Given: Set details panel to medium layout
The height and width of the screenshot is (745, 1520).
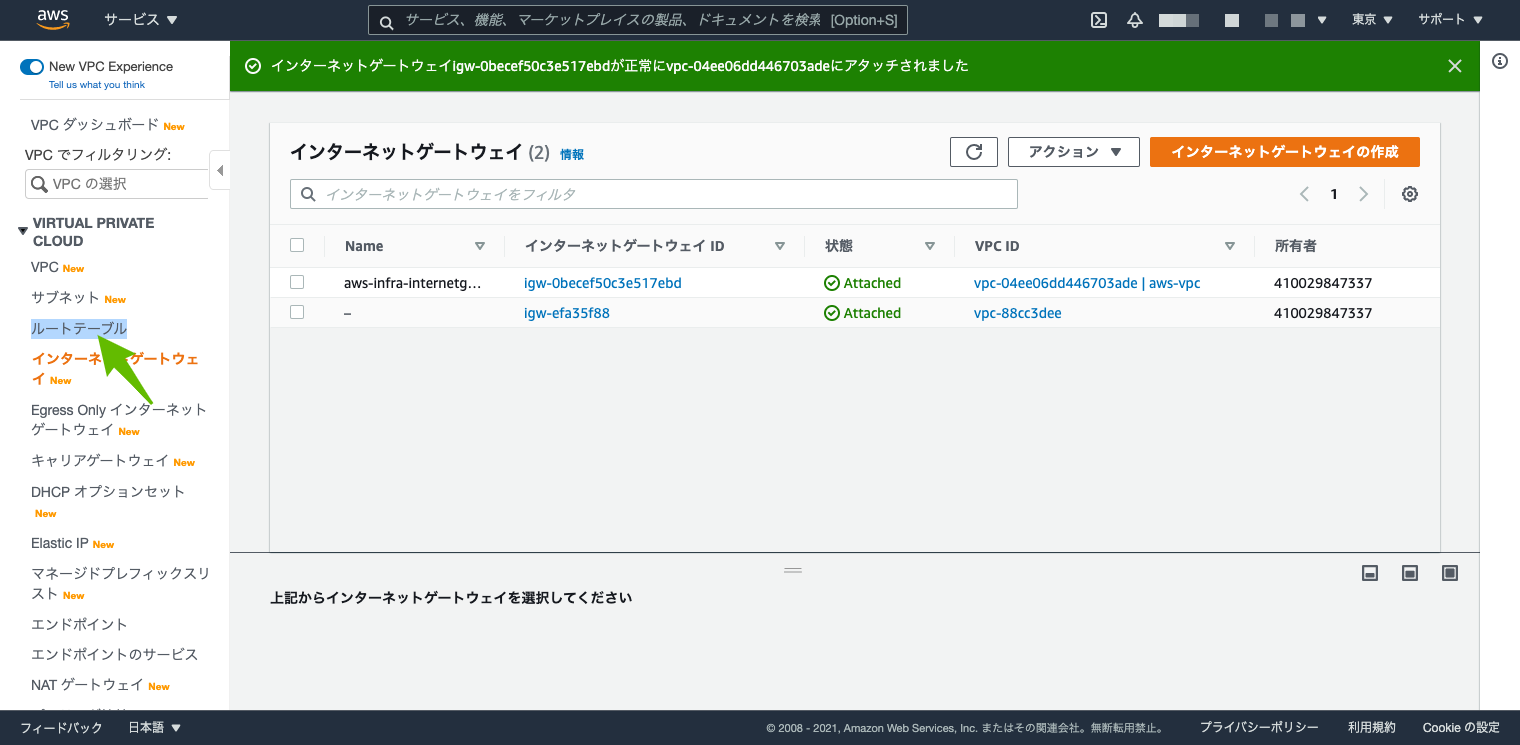Looking at the screenshot, I should pos(1410,573).
